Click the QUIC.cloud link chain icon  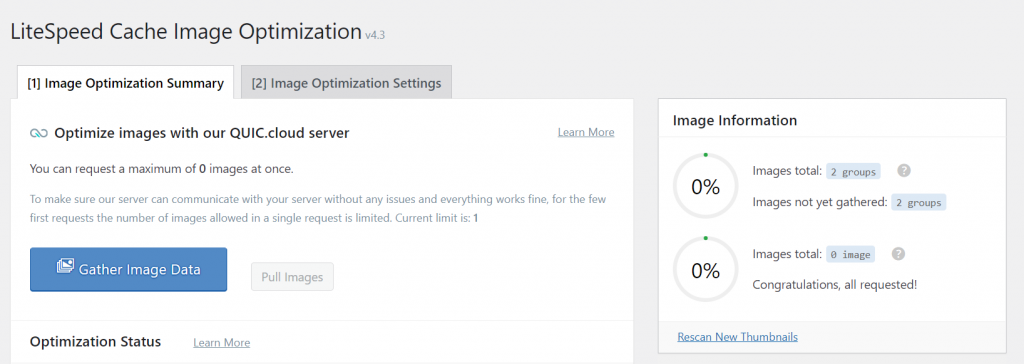pyautogui.click(x=39, y=133)
